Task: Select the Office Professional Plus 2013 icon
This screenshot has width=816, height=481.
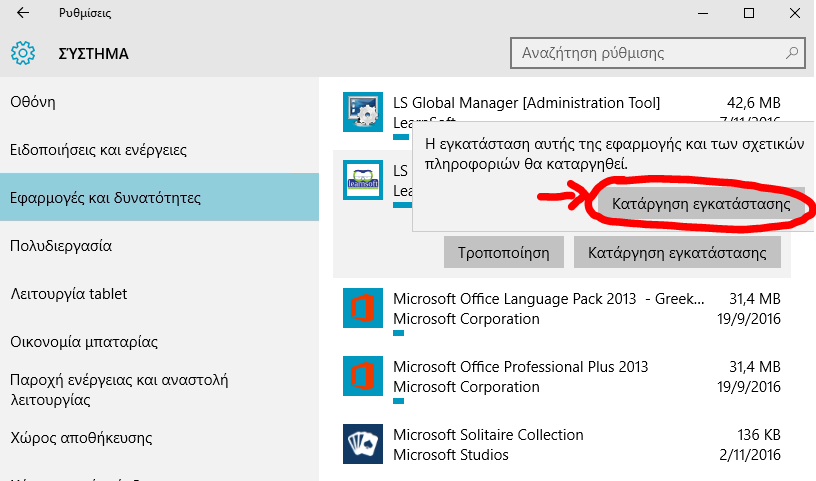Action: click(x=362, y=376)
